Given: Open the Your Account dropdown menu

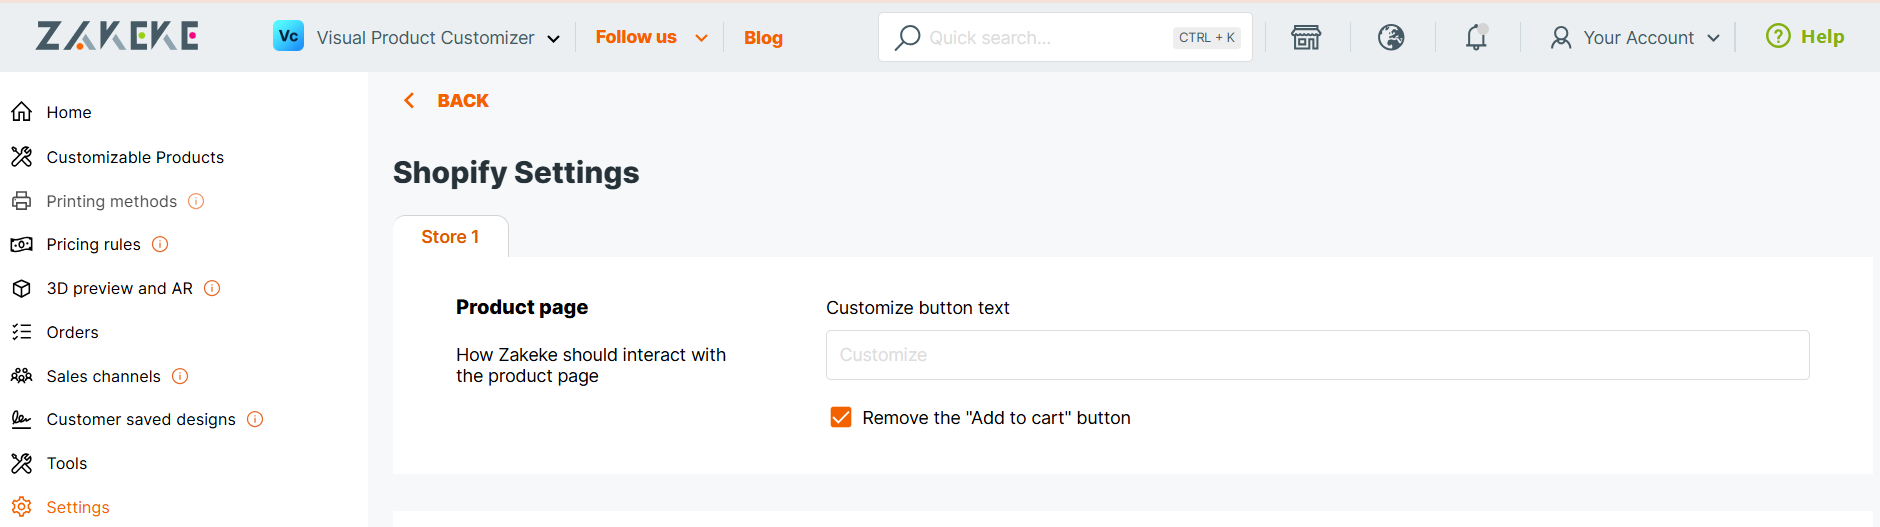Looking at the screenshot, I should 1635,37.
